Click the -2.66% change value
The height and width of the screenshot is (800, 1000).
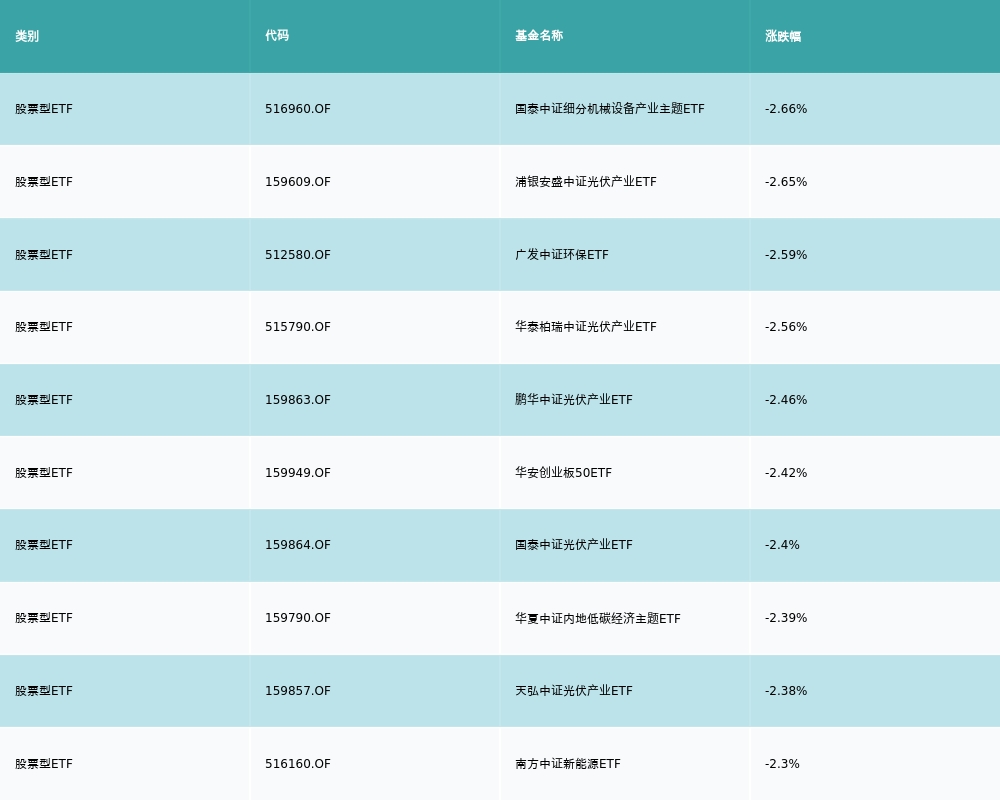[786, 109]
